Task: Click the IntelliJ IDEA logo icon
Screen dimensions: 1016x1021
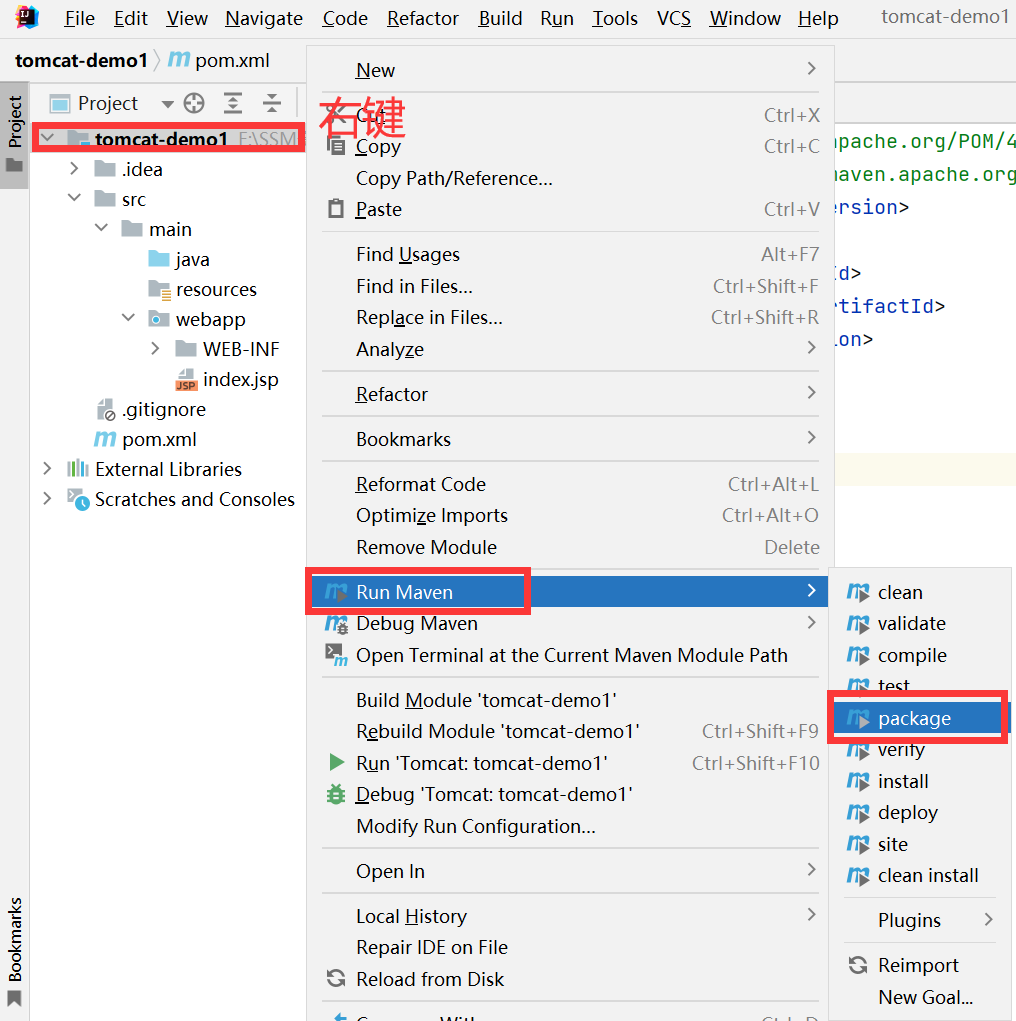Action: point(27,17)
